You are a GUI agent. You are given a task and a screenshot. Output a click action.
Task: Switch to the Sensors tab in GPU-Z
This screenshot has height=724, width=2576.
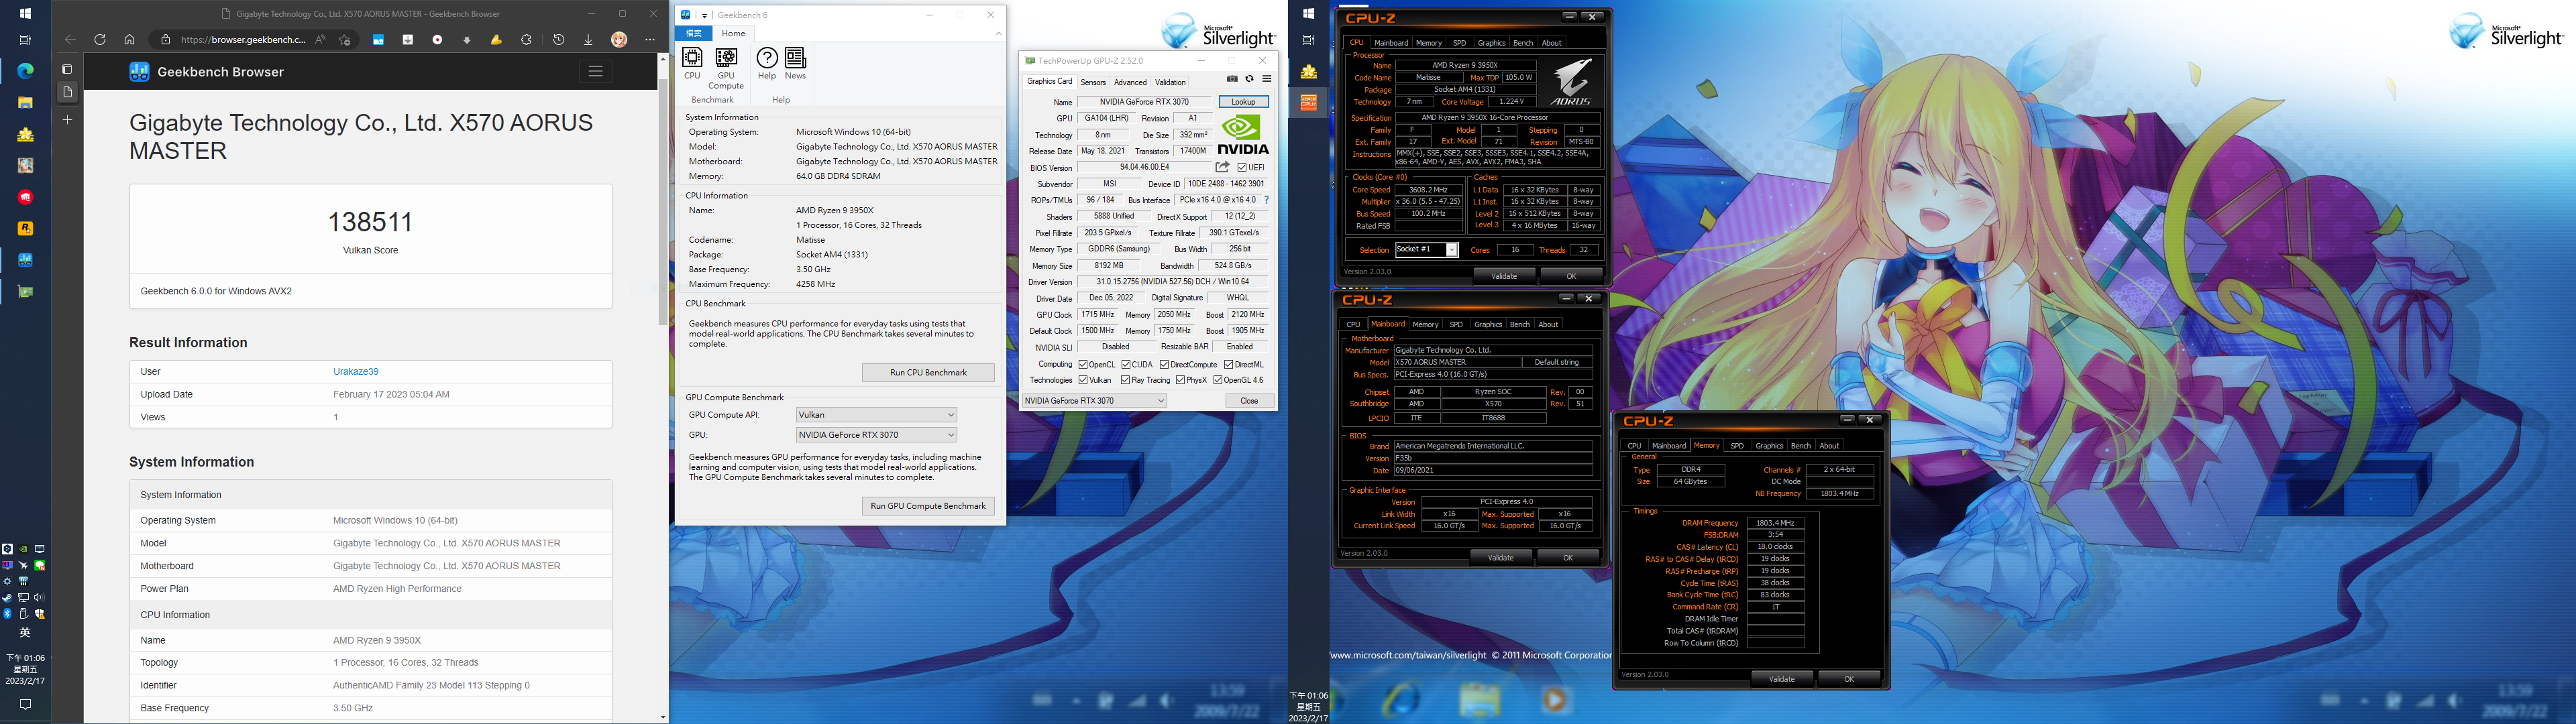coord(1093,82)
